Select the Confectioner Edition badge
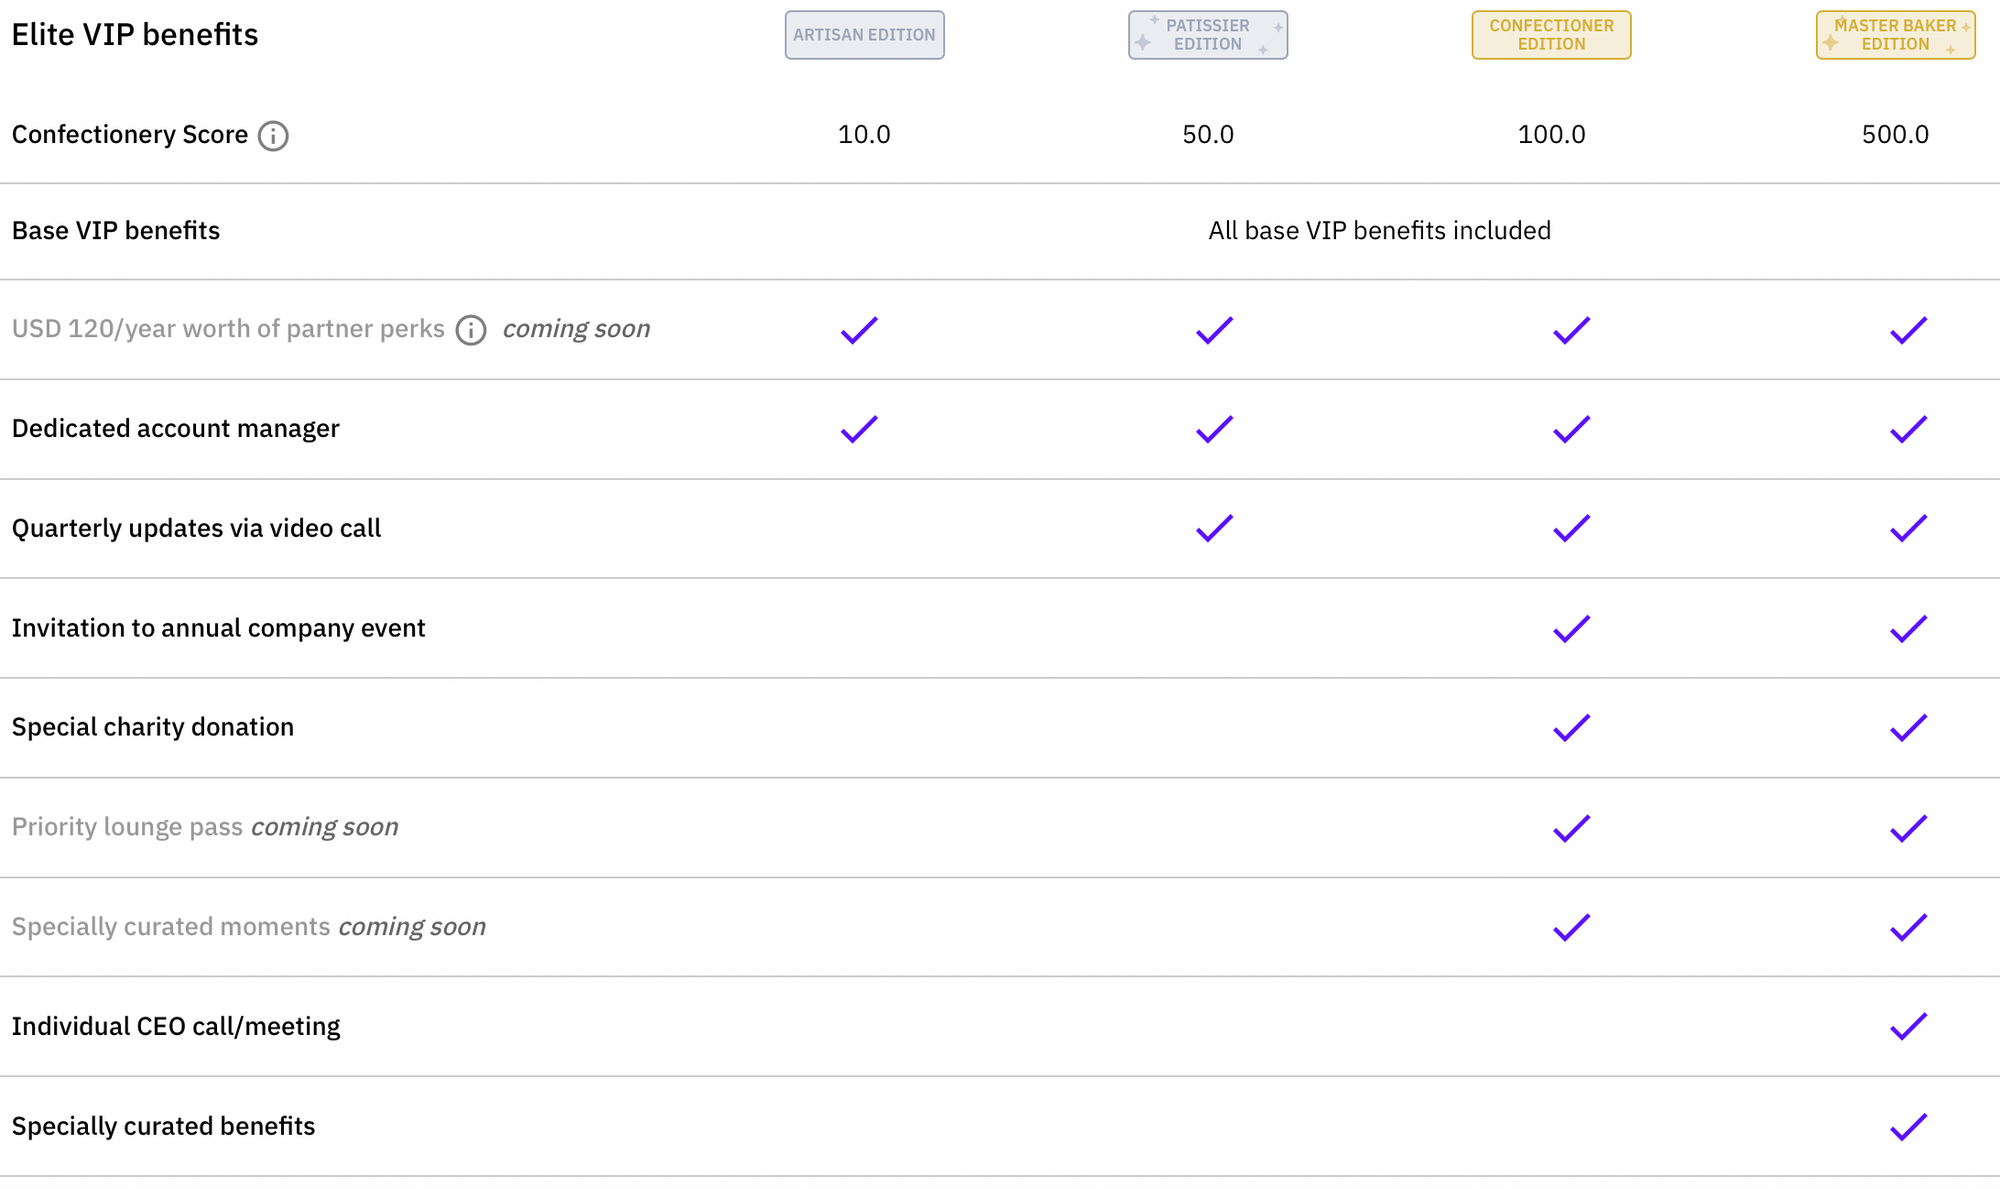The width and height of the screenshot is (2000, 1189). coord(1551,35)
